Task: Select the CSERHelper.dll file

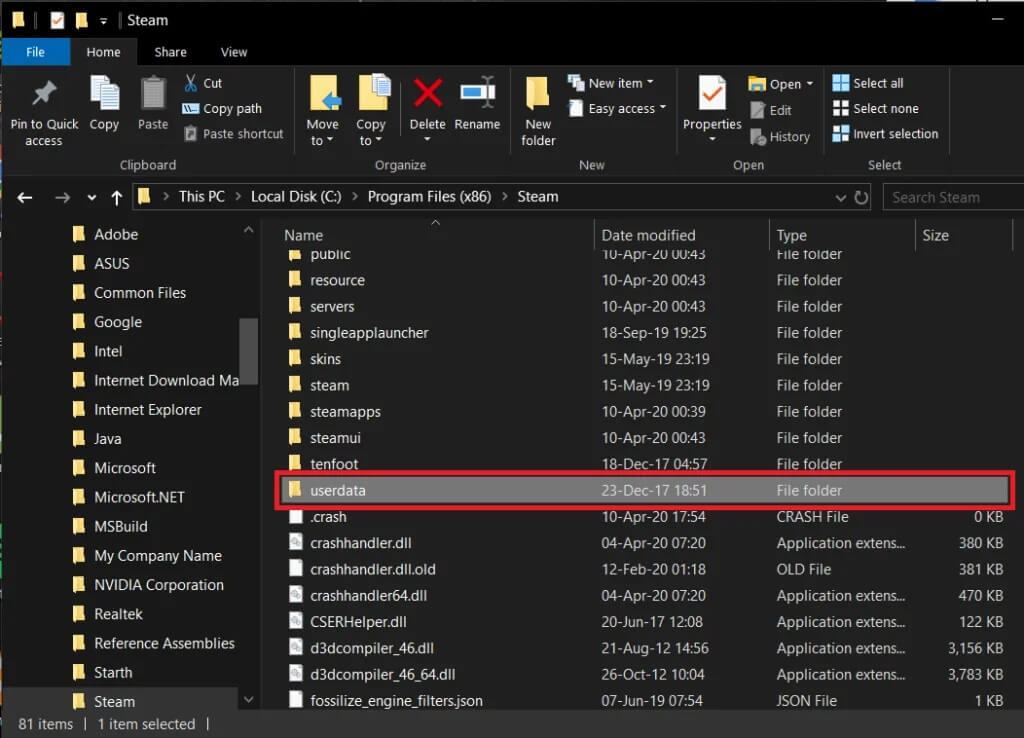Action: [x=645, y=622]
